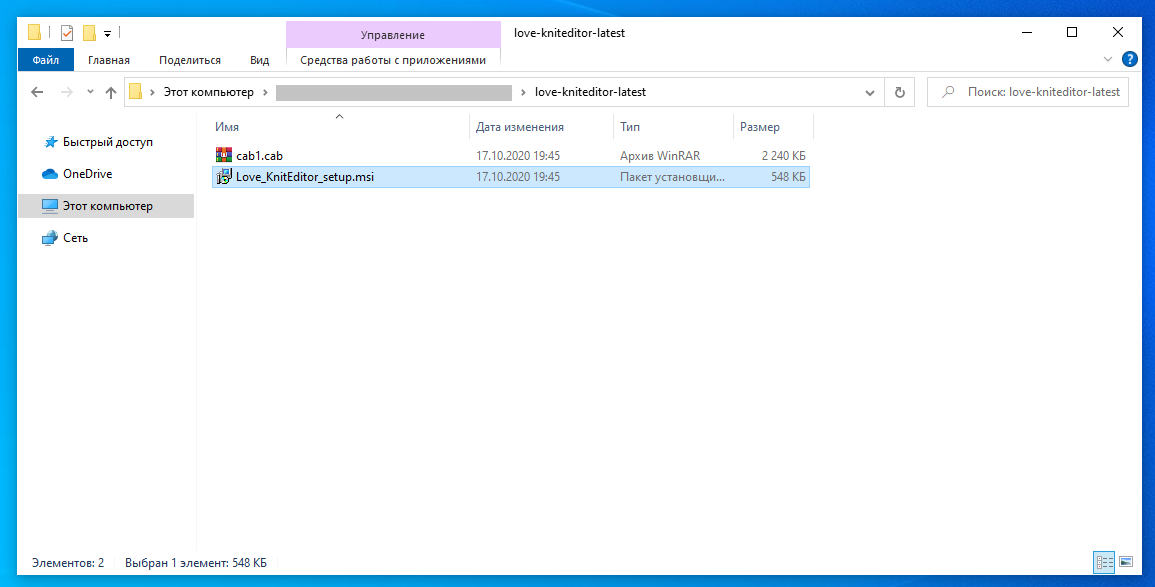Click the date cell of cab1.cab
Viewport: 1155px width, 587px height.
(x=518, y=155)
